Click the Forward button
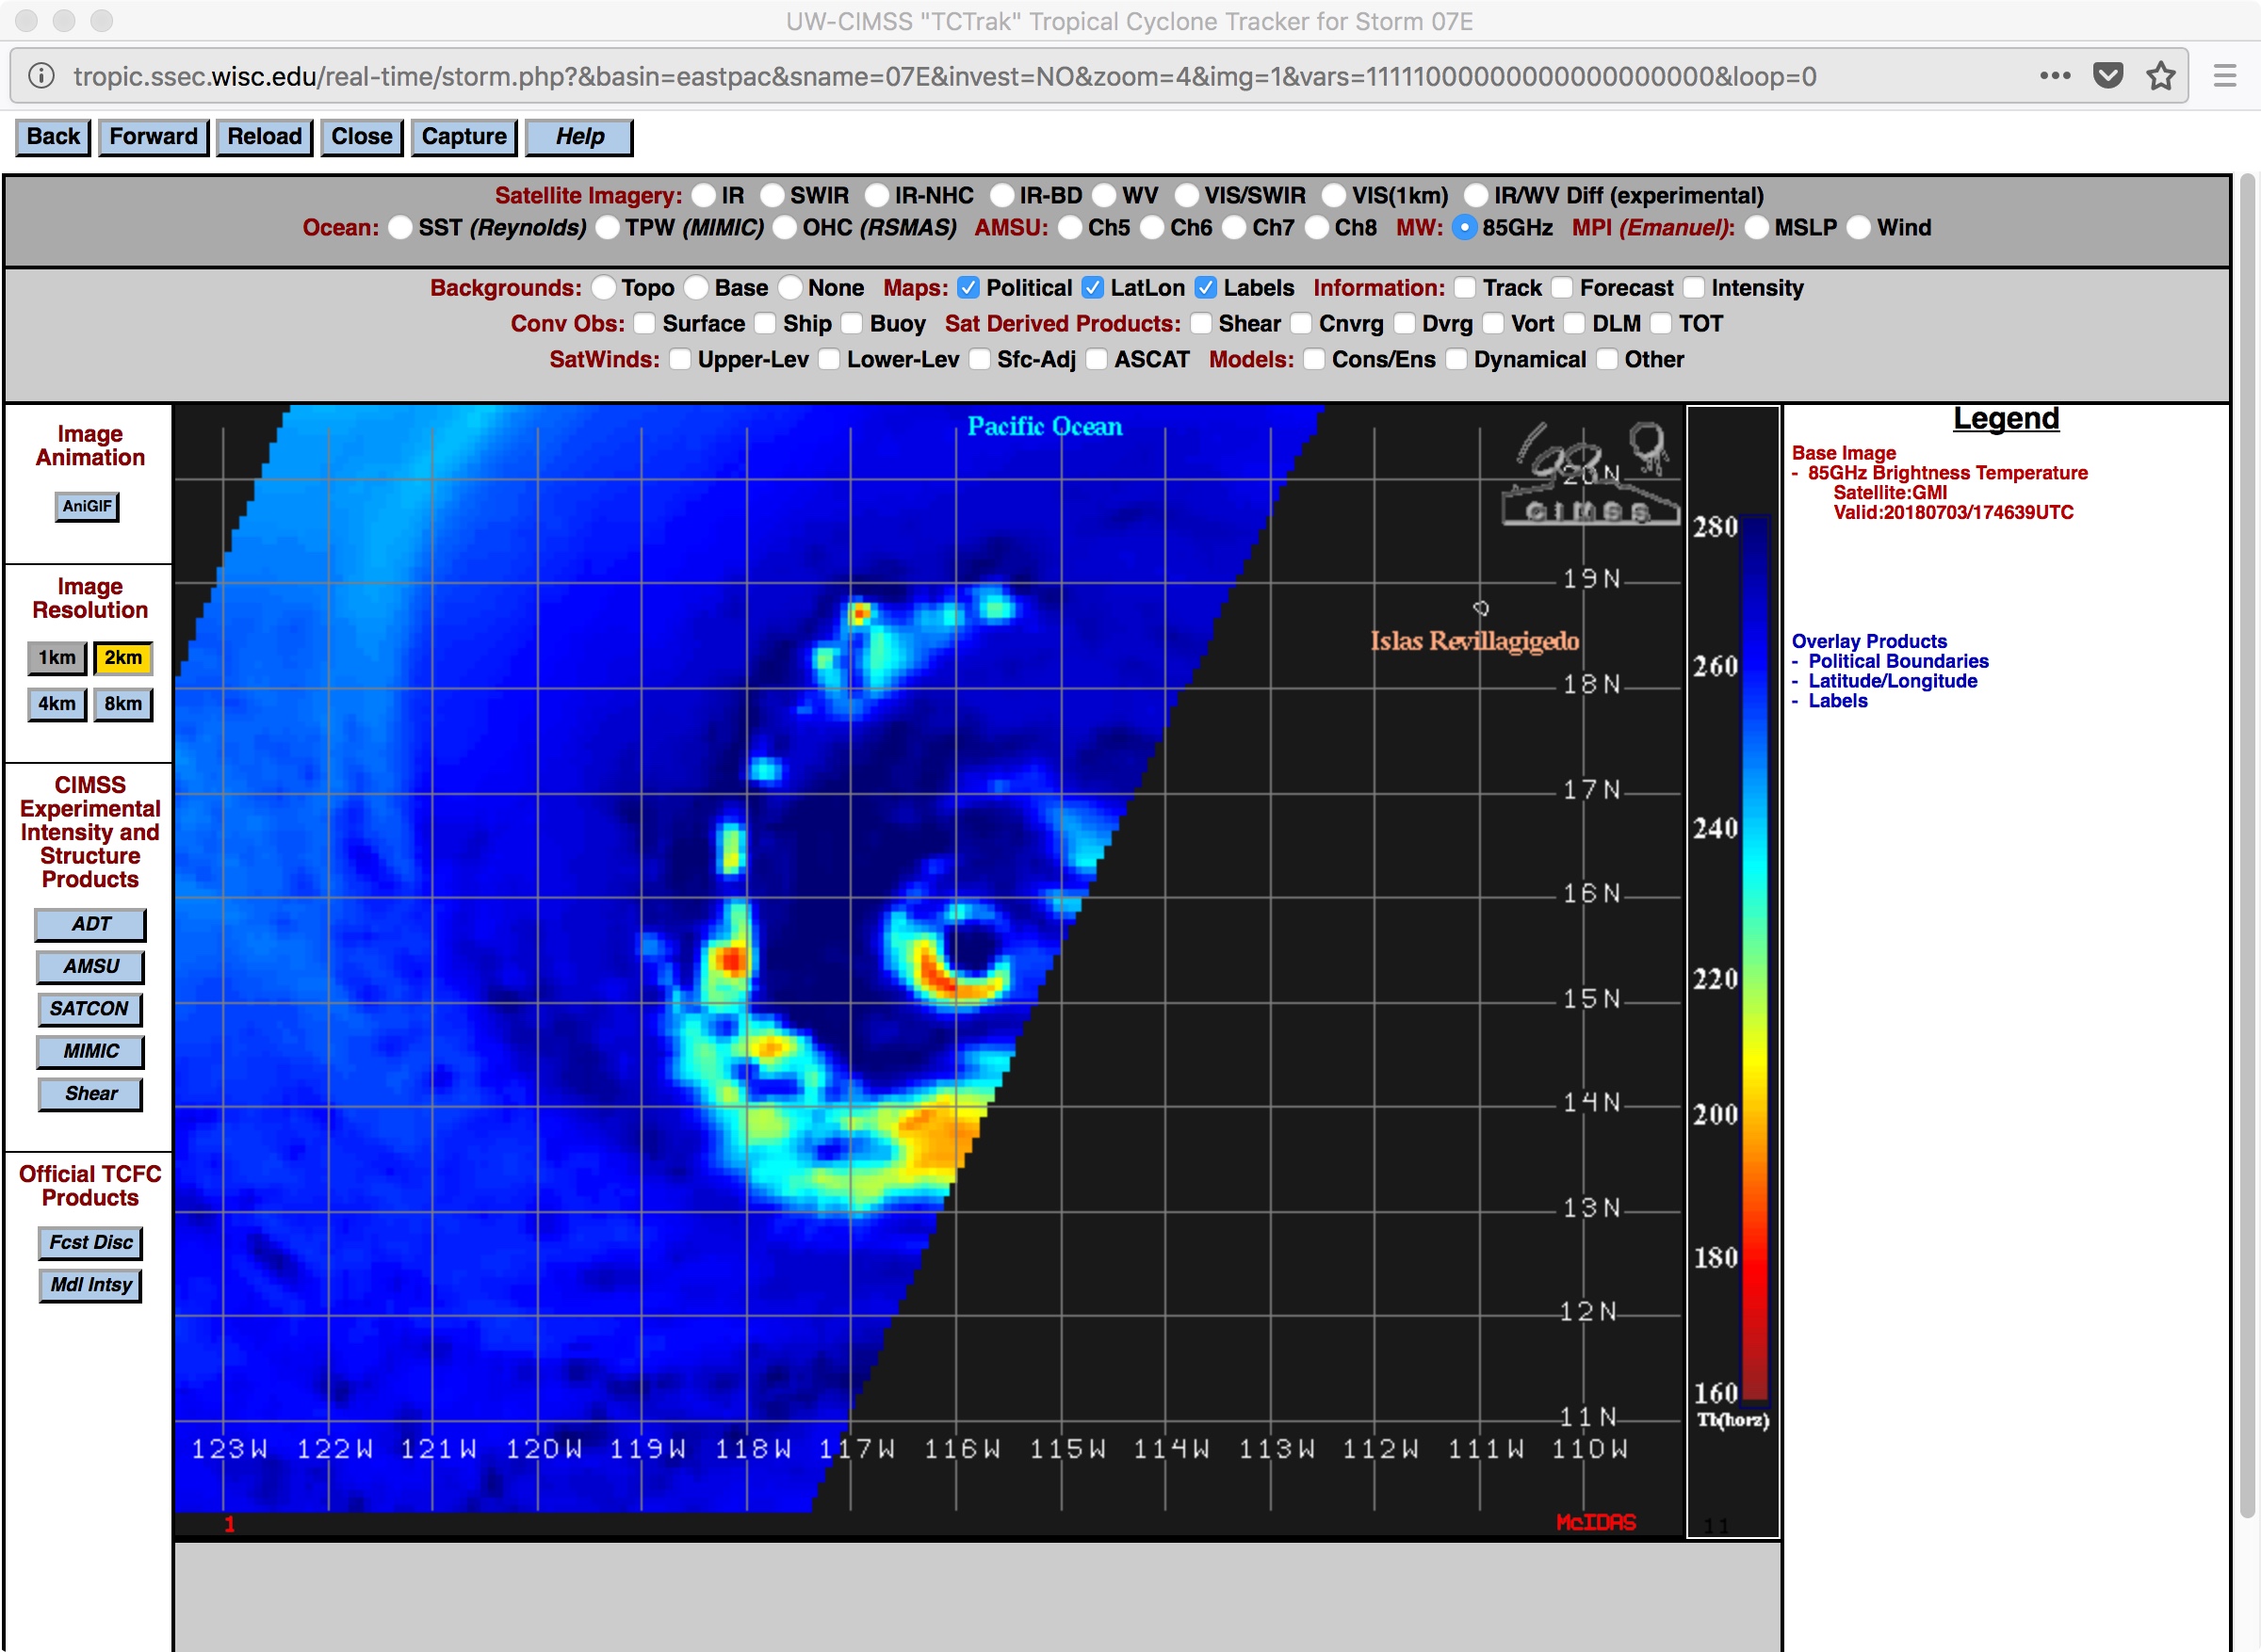 [x=153, y=137]
